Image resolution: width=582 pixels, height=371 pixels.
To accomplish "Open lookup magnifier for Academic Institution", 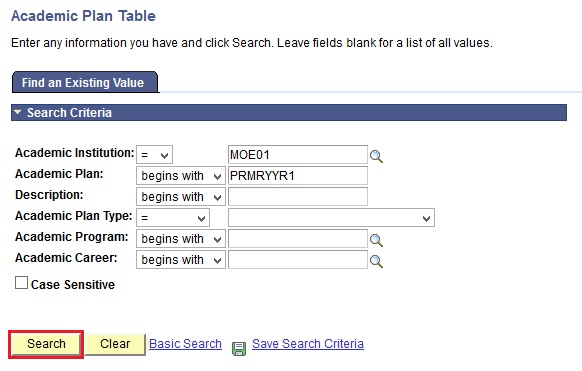I will click(x=376, y=156).
